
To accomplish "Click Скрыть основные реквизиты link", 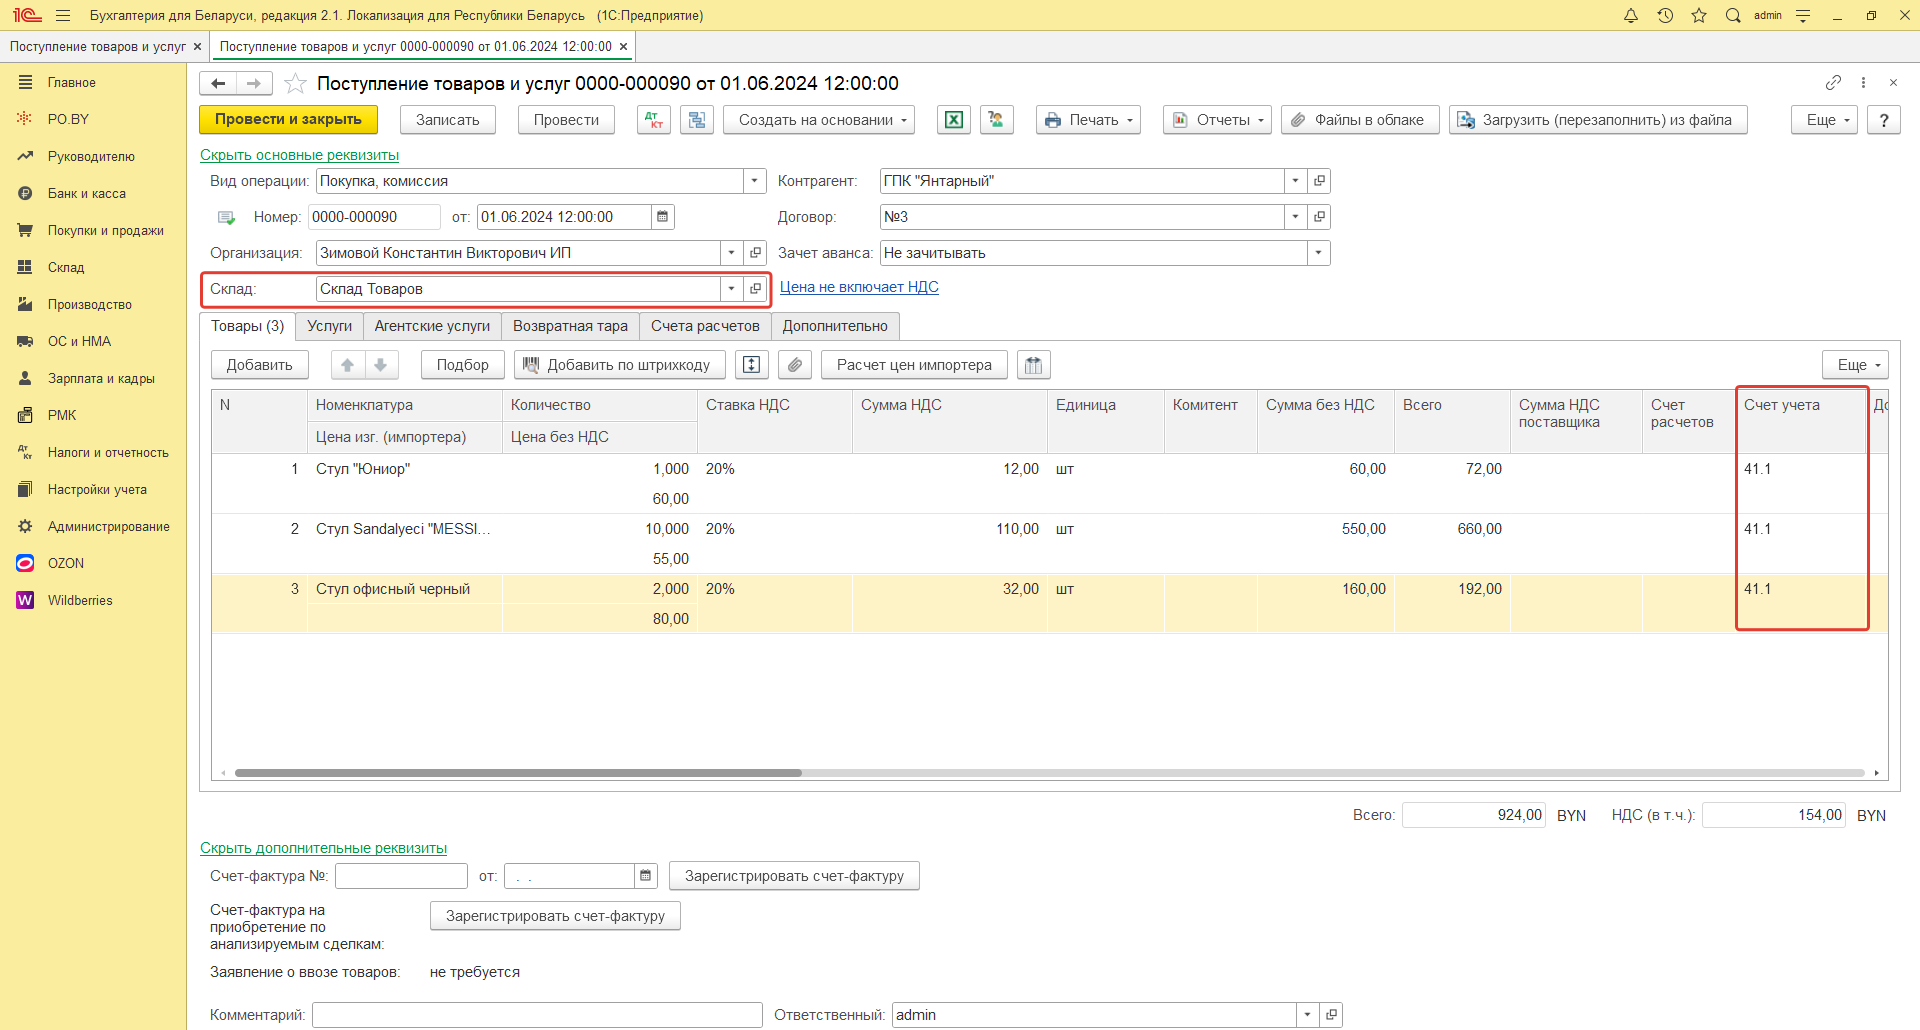I will pyautogui.click(x=299, y=155).
